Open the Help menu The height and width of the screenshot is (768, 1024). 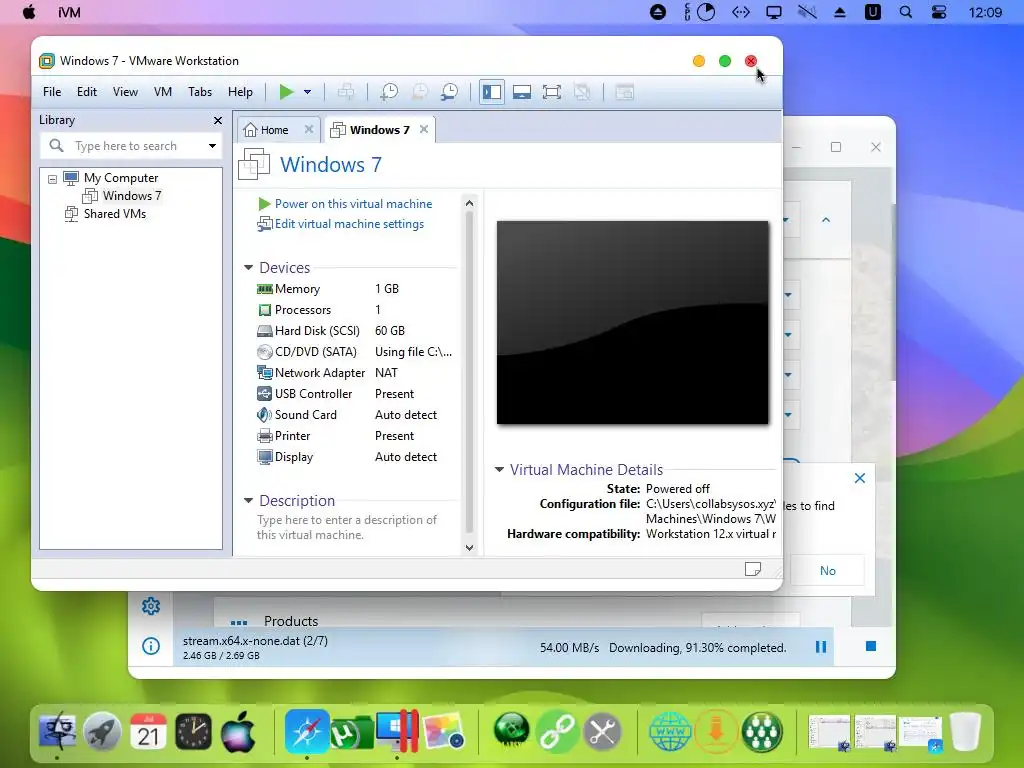click(240, 92)
